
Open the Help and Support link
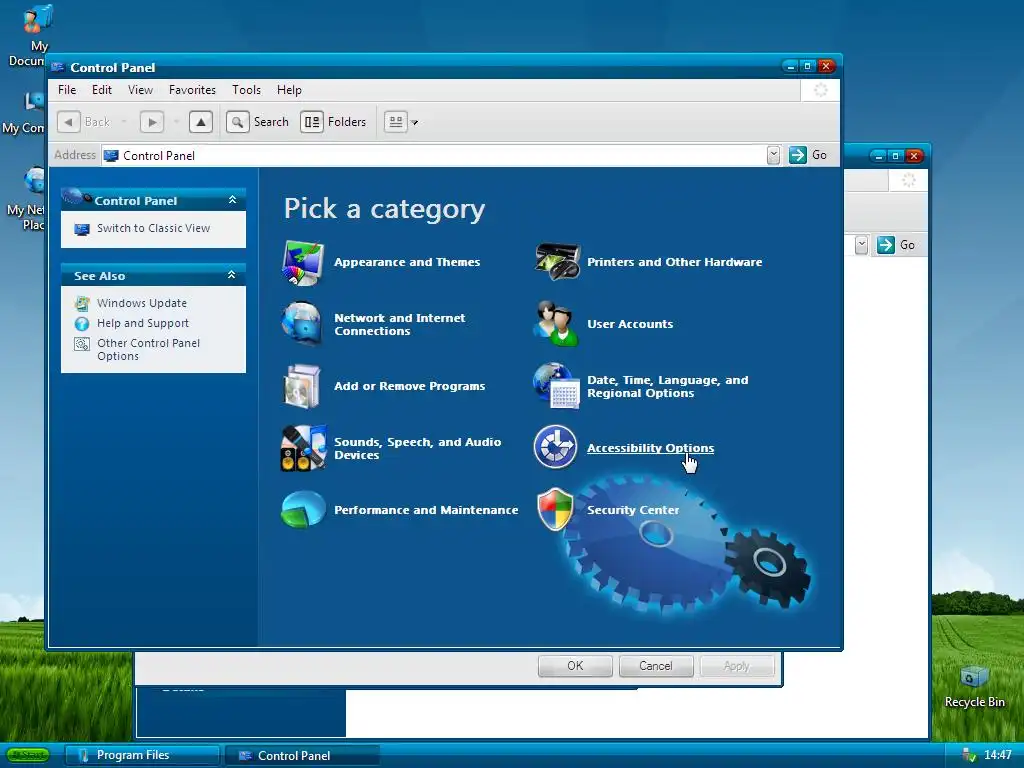[142, 323]
